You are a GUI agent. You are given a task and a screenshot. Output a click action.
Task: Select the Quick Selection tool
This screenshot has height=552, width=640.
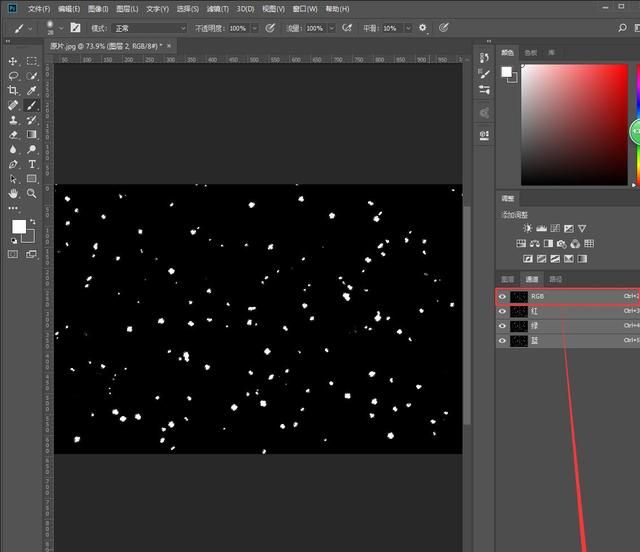(x=31, y=76)
